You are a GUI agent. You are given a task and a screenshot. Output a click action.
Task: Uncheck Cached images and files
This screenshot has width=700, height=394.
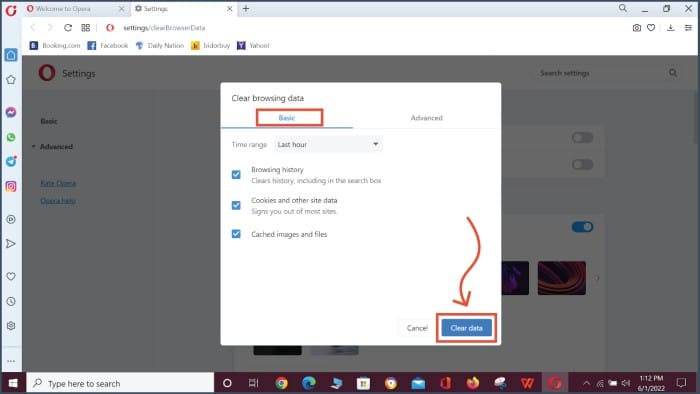point(236,234)
